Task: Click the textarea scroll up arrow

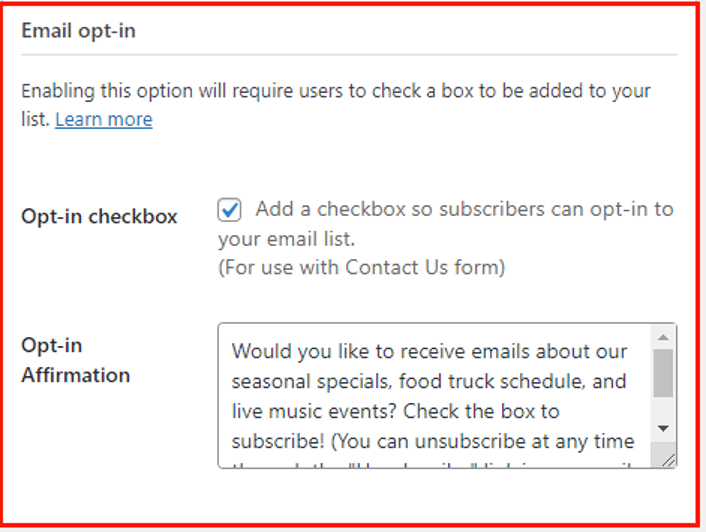Action: [x=662, y=336]
